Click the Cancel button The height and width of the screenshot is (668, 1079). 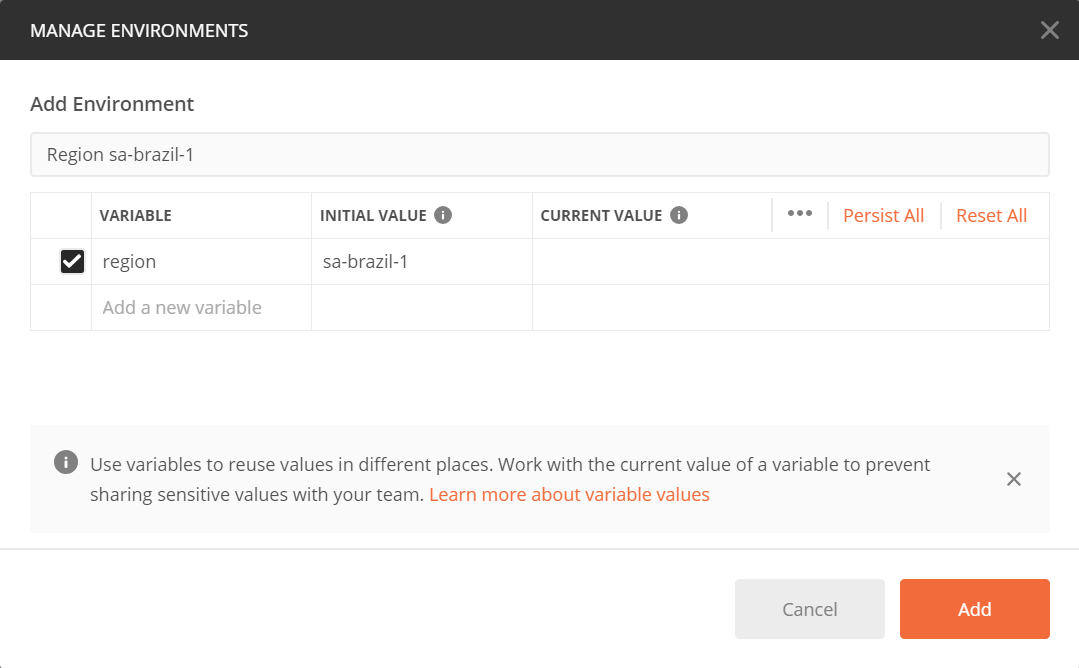click(809, 609)
